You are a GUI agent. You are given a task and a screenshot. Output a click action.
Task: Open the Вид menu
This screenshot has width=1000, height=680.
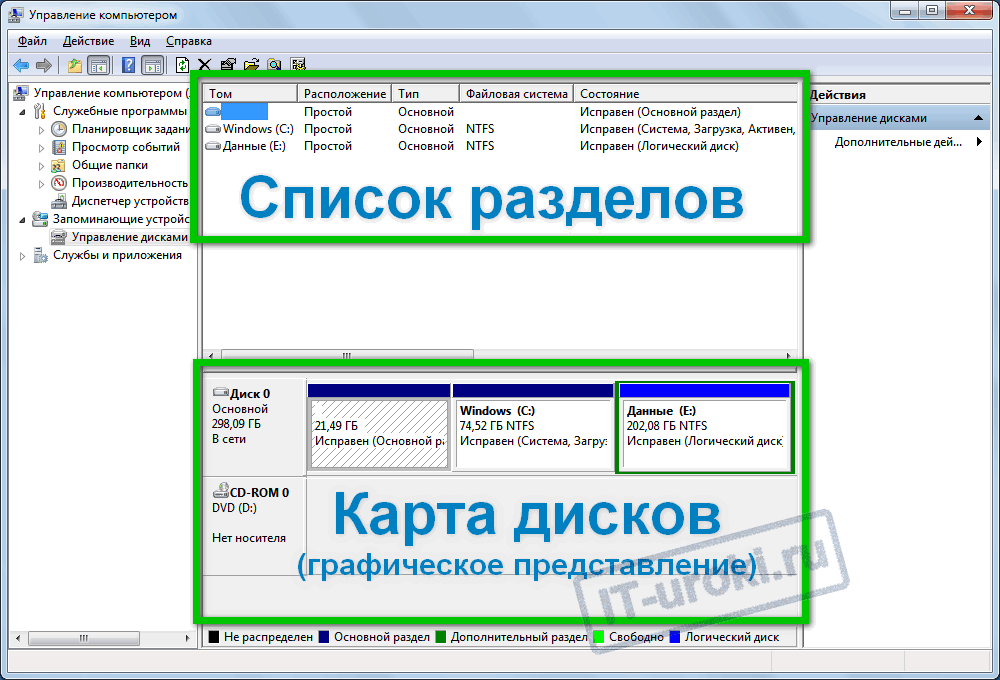pyautogui.click(x=140, y=41)
